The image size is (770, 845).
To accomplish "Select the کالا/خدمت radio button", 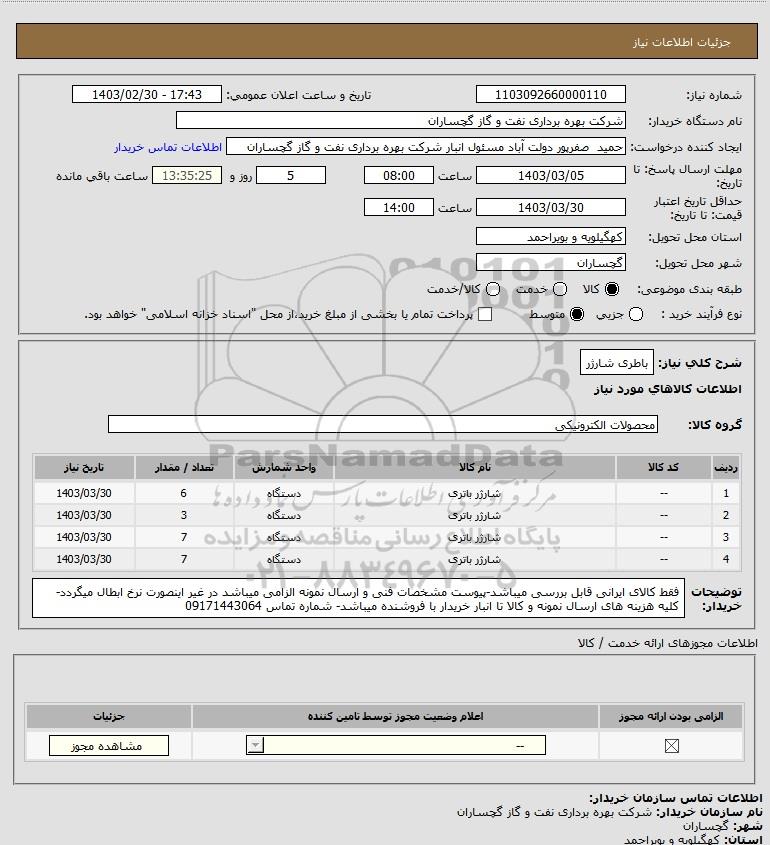I will click(x=492, y=289).
